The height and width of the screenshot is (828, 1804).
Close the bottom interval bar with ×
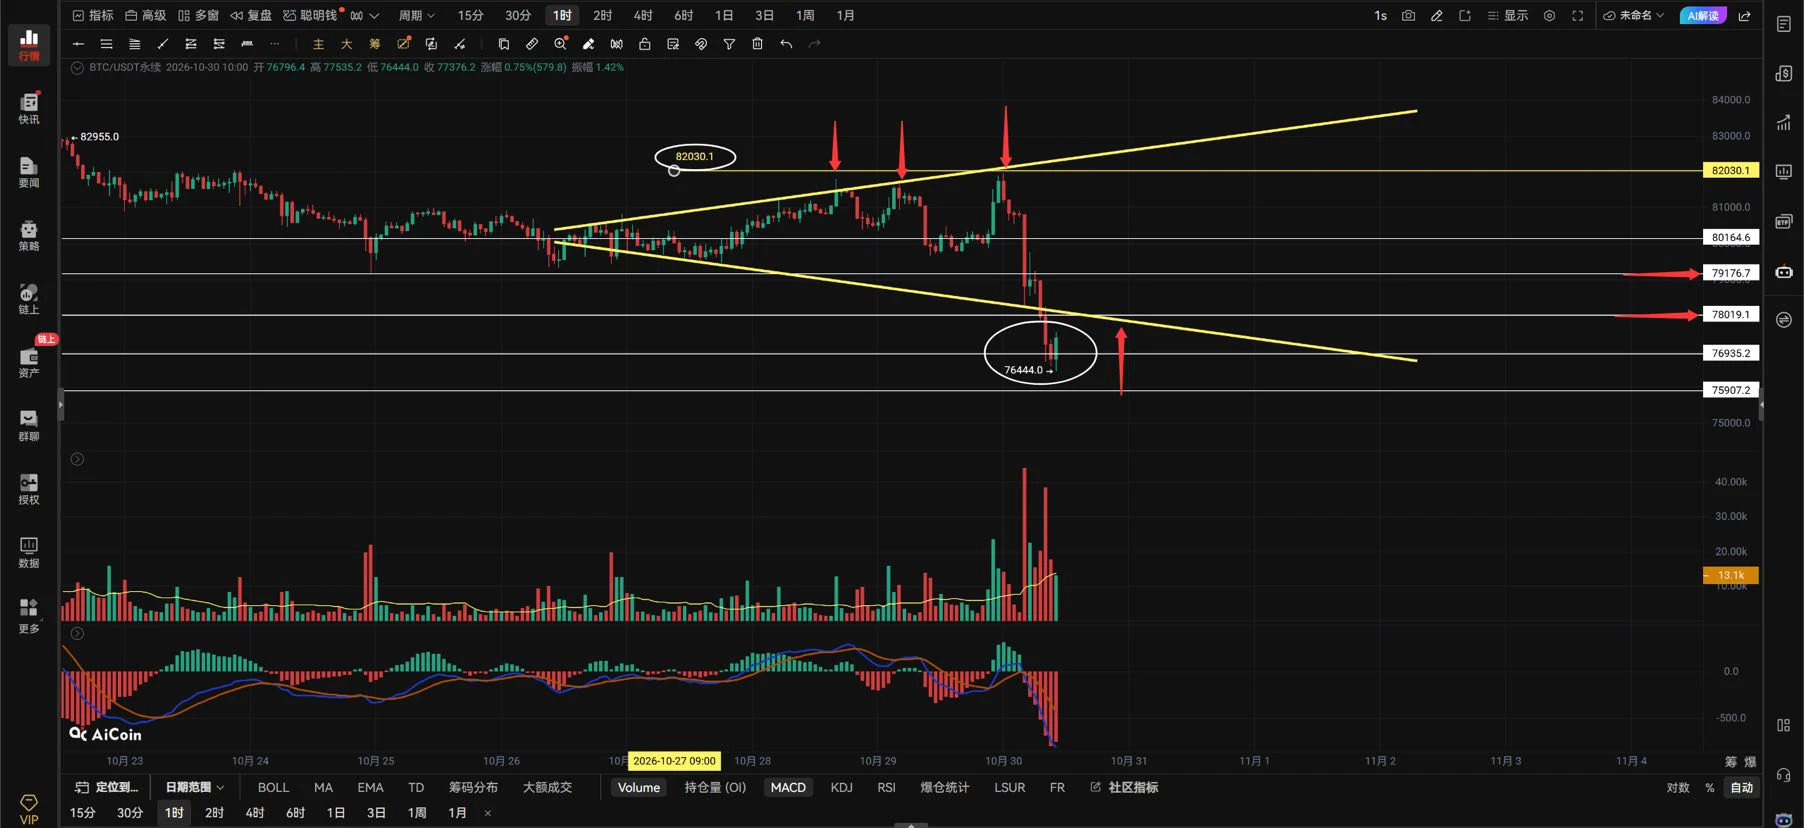(488, 813)
